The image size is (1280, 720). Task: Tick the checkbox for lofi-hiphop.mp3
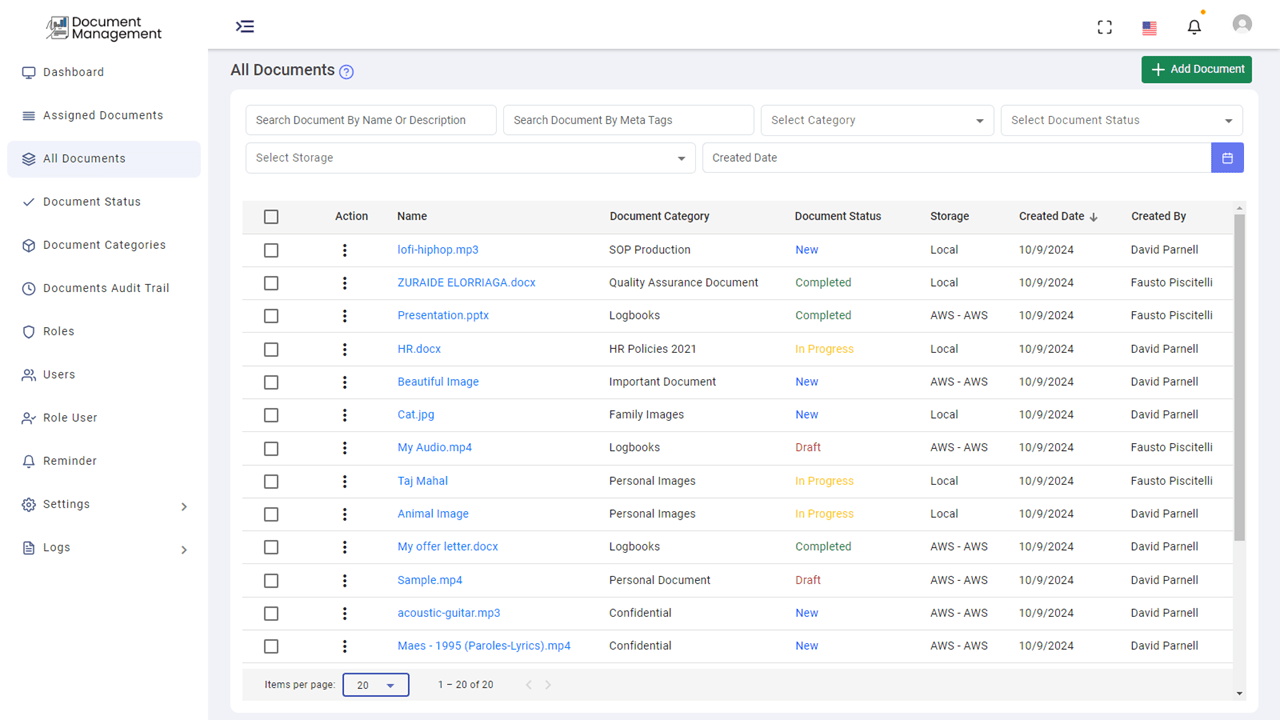coord(271,250)
